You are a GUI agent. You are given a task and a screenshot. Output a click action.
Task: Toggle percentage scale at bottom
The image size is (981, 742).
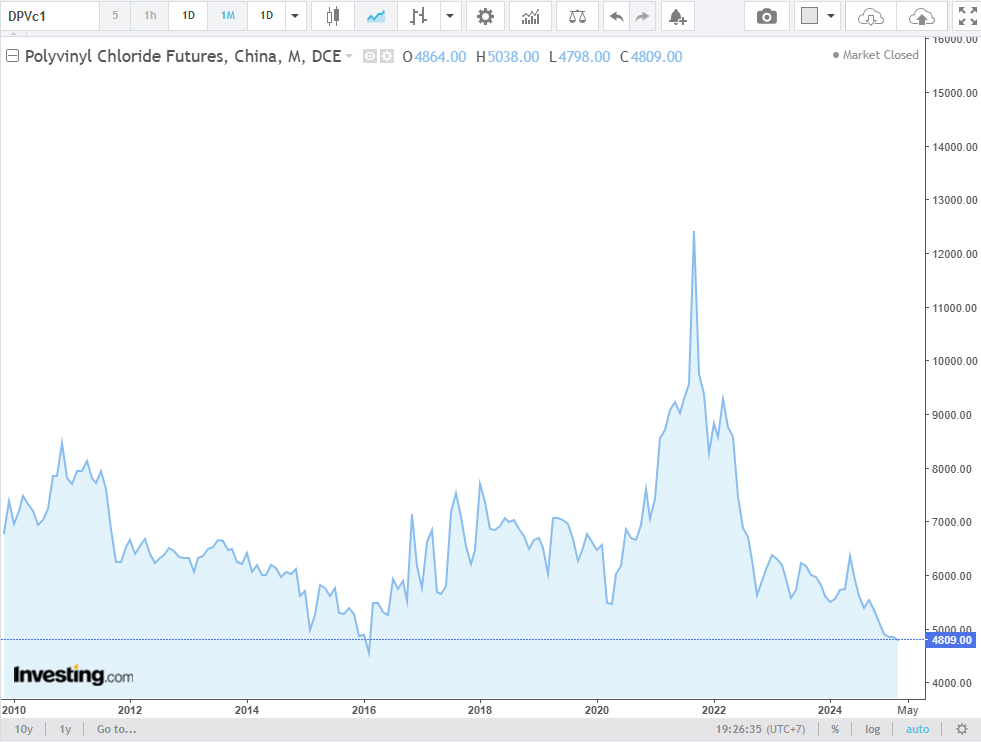click(x=835, y=729)
